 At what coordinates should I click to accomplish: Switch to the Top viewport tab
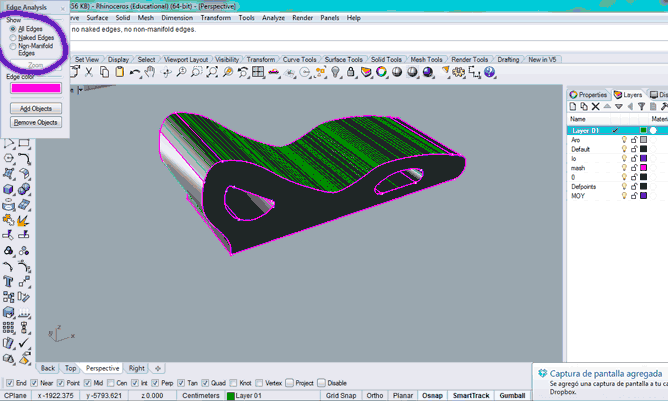[x=70, y=368]
